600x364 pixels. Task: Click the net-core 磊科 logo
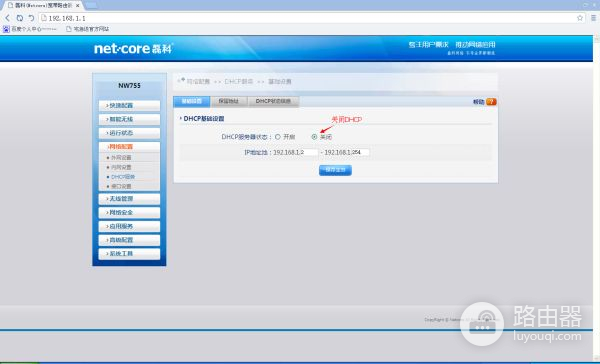tap(134, 49)
